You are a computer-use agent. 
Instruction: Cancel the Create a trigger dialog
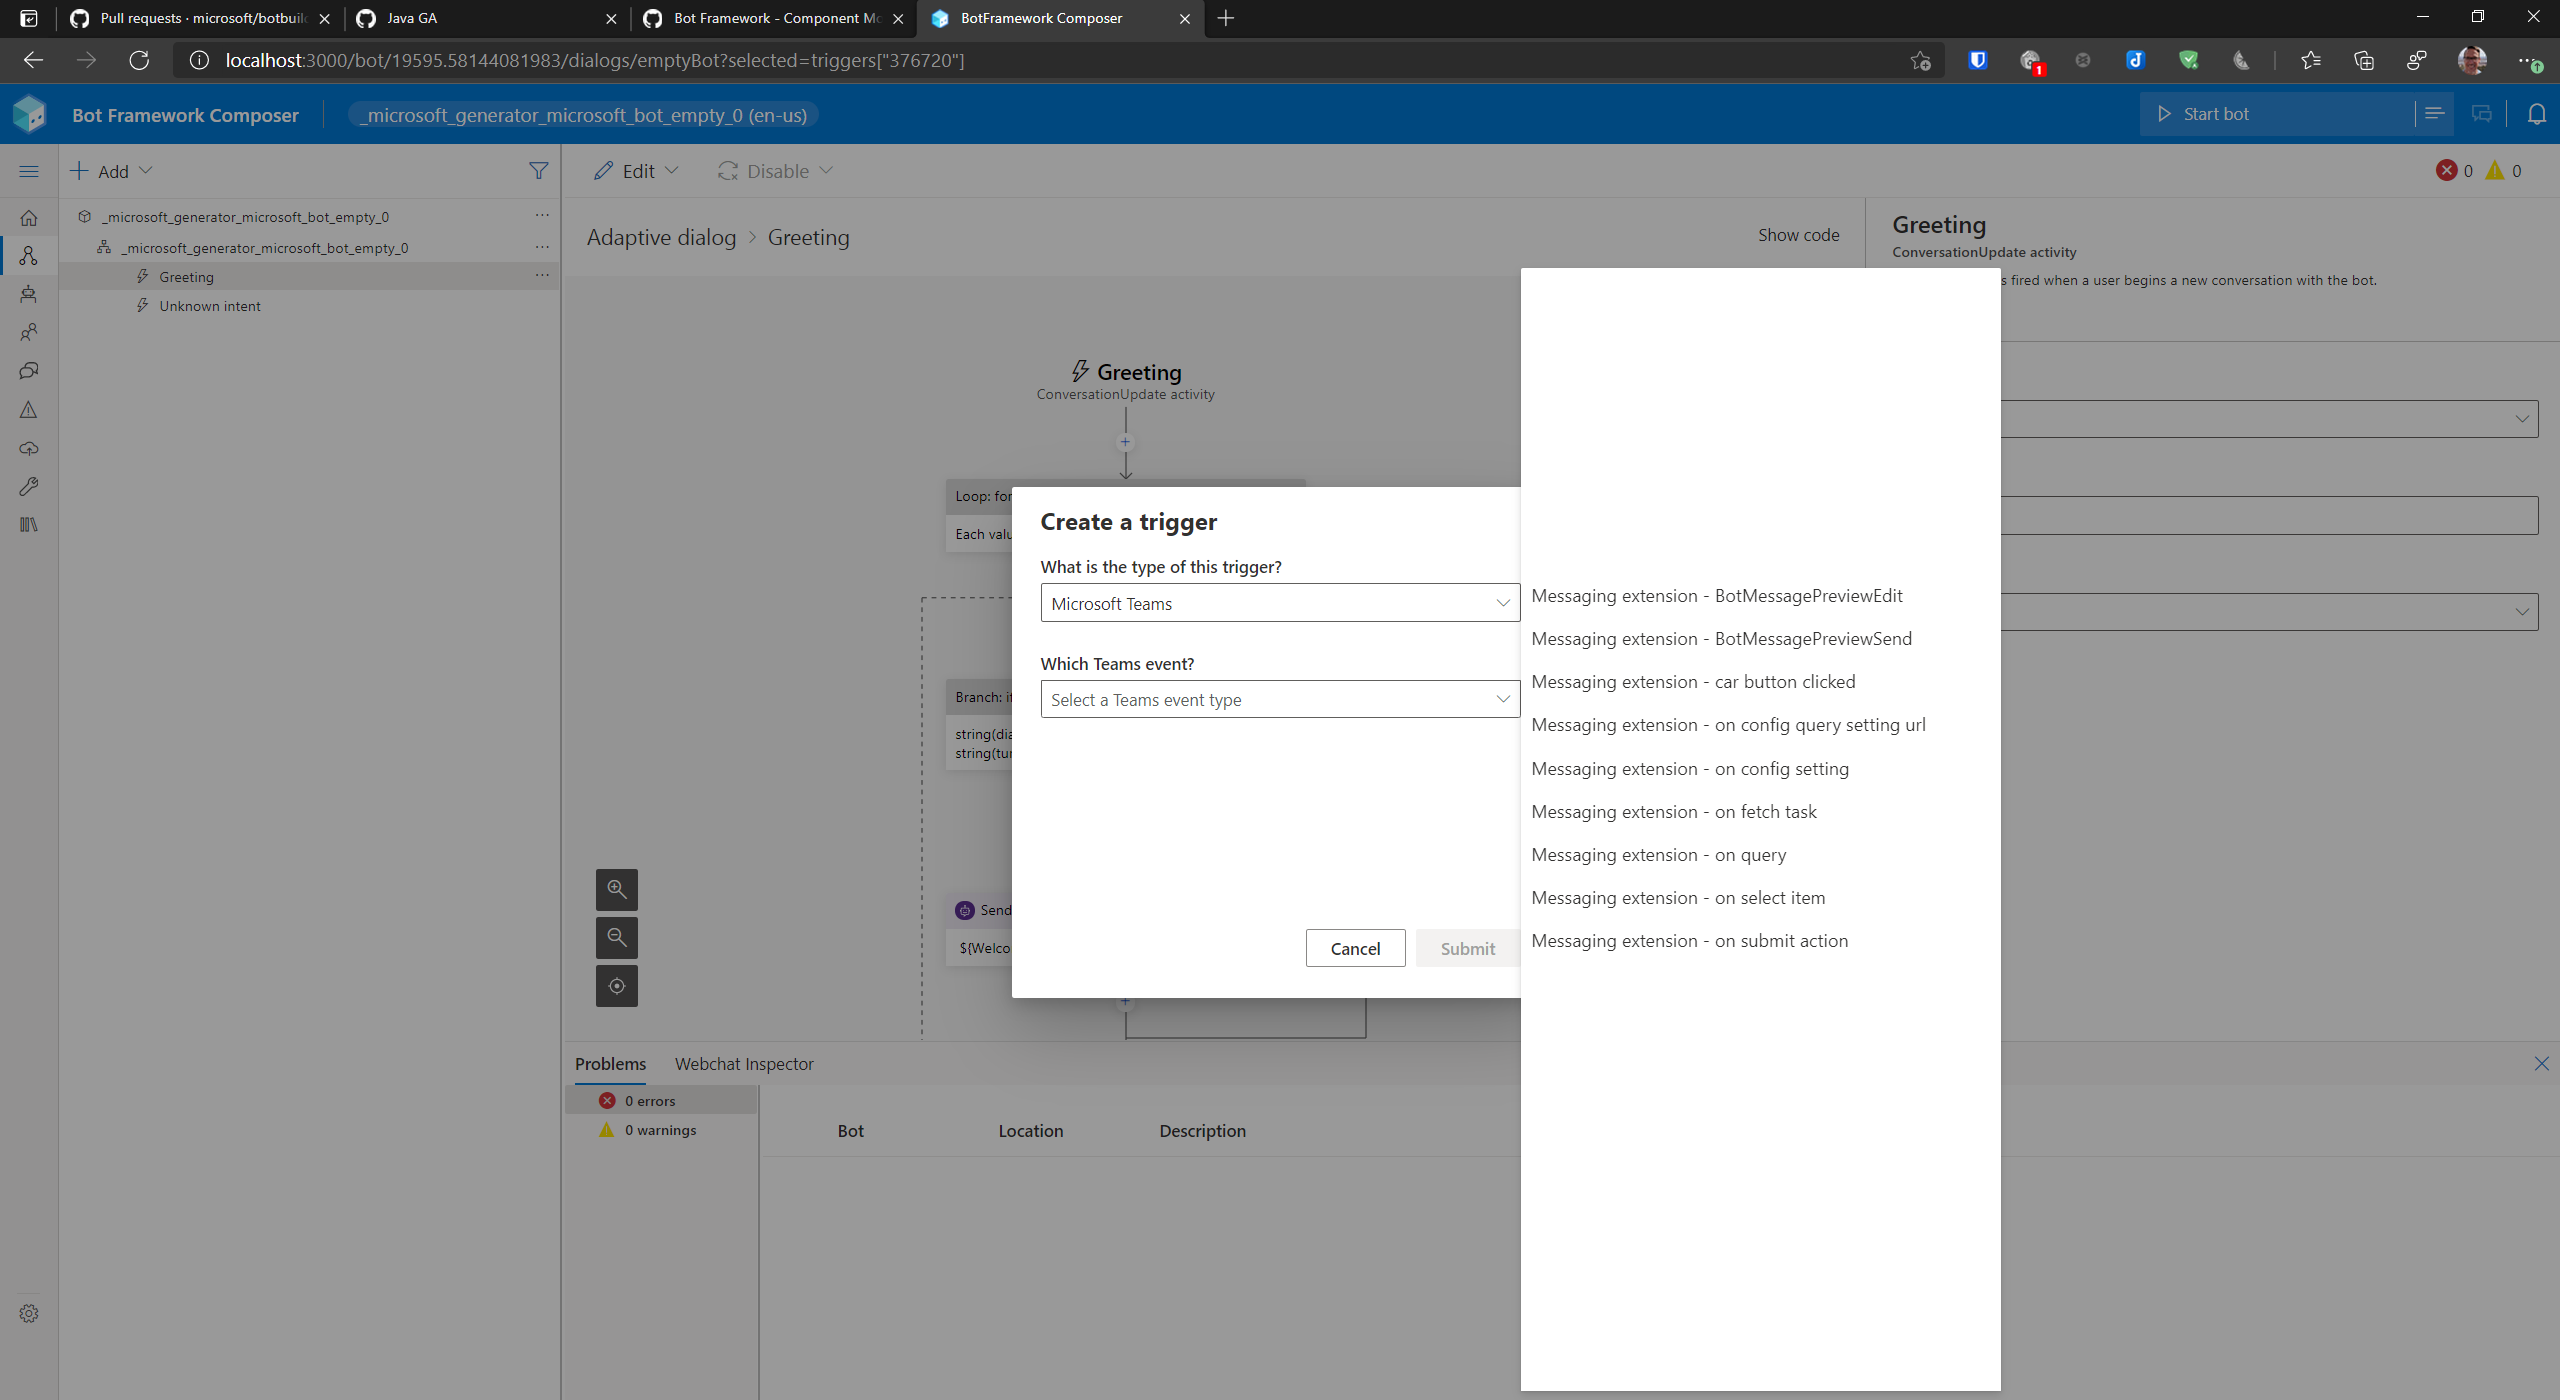pyautogui.click(x=1354, y=947)
